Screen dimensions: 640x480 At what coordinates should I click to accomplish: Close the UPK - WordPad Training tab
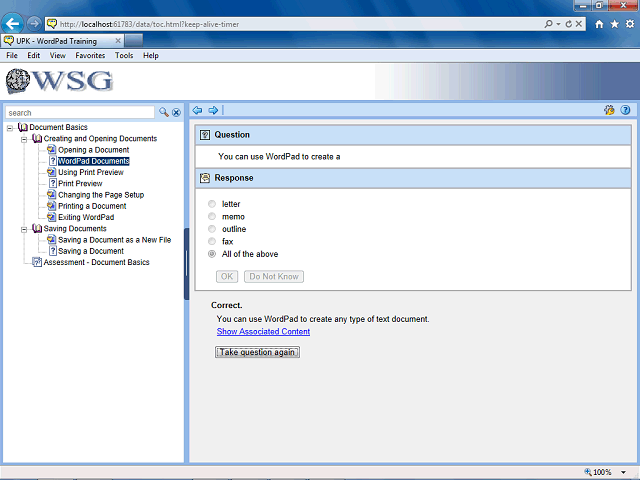(x=118, y=41)
